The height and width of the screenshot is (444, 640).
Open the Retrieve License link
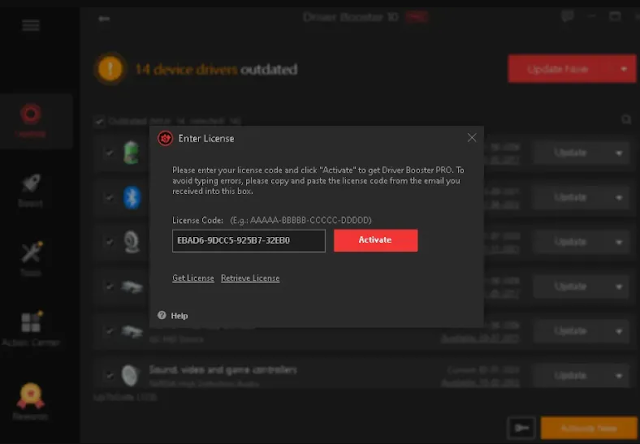pos(250,278)
